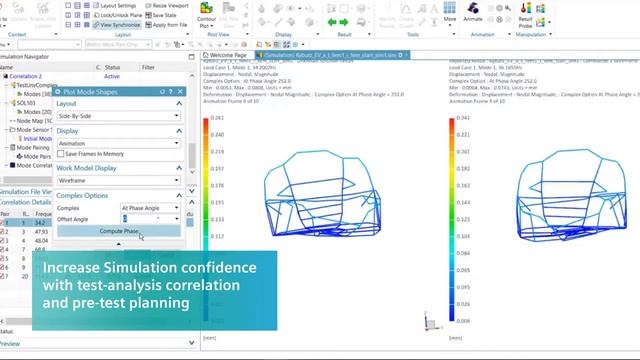Click the Layout Settings option

coord(115,5)
